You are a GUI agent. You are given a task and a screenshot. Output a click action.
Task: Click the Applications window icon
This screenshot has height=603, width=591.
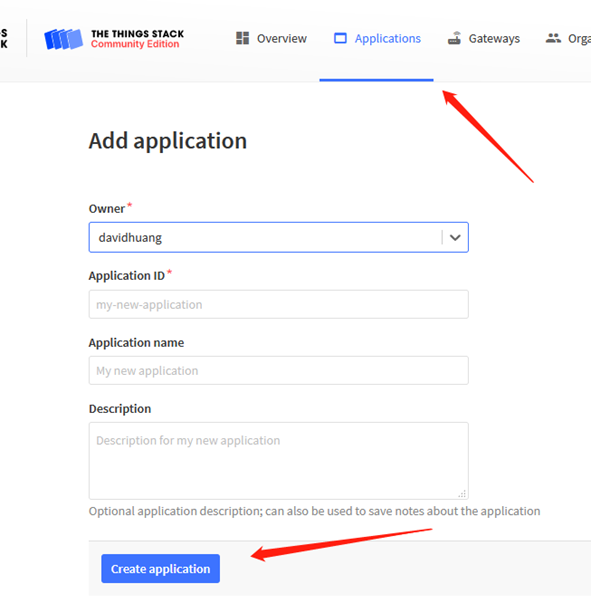point(340,38)
